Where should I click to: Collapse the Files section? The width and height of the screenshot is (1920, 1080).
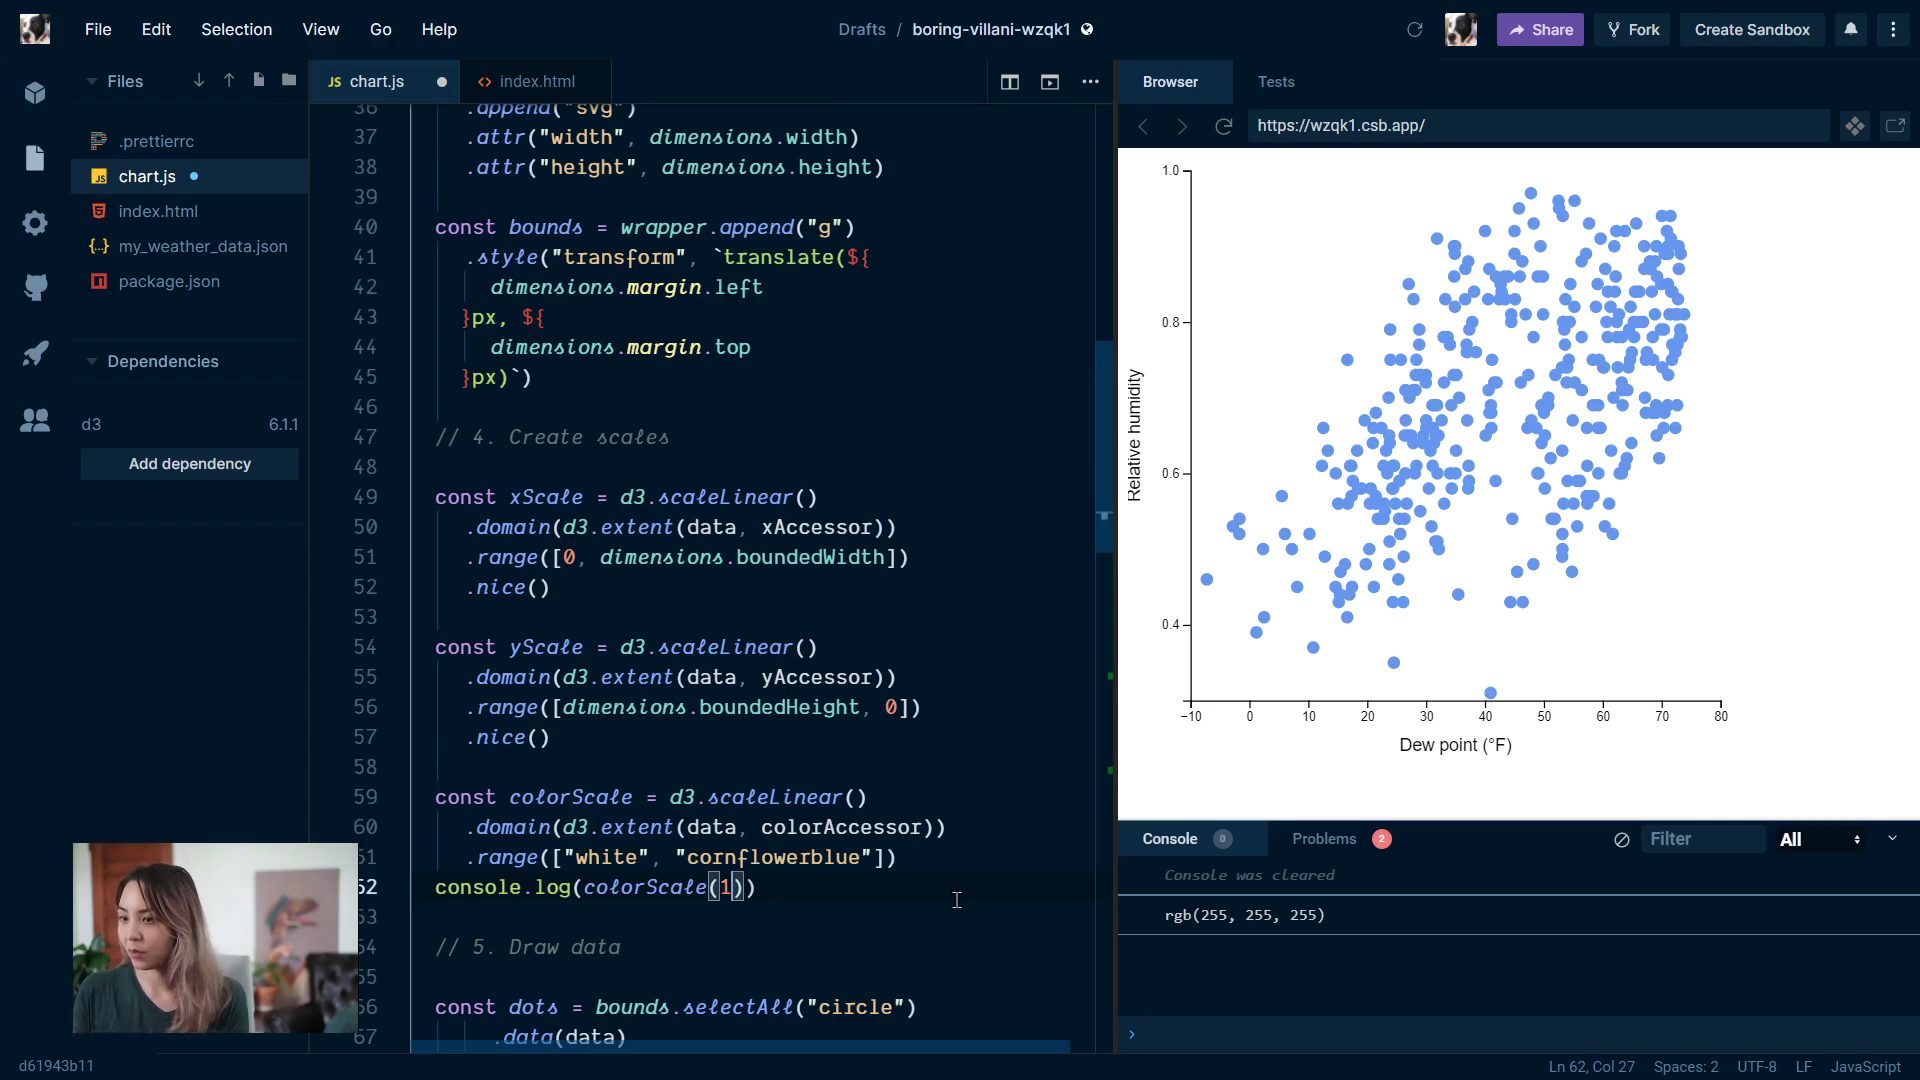point(92,81)
